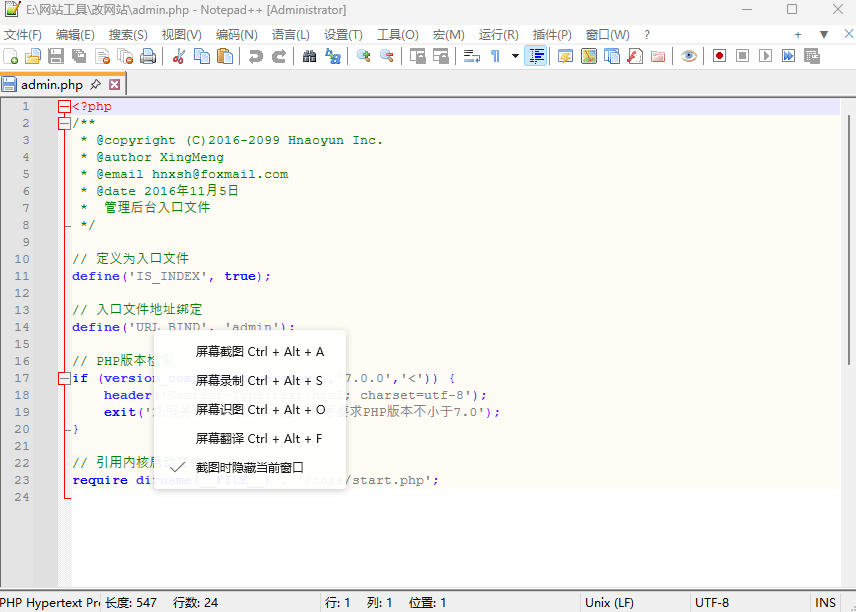Click the Stop recording macro icon

point(742,56)
